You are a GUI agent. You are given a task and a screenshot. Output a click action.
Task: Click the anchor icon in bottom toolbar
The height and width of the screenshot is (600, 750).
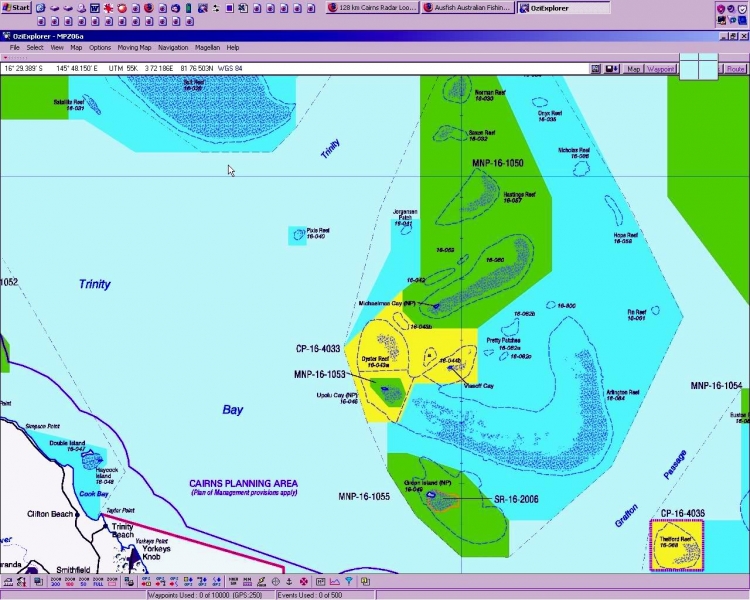[290, 581]
